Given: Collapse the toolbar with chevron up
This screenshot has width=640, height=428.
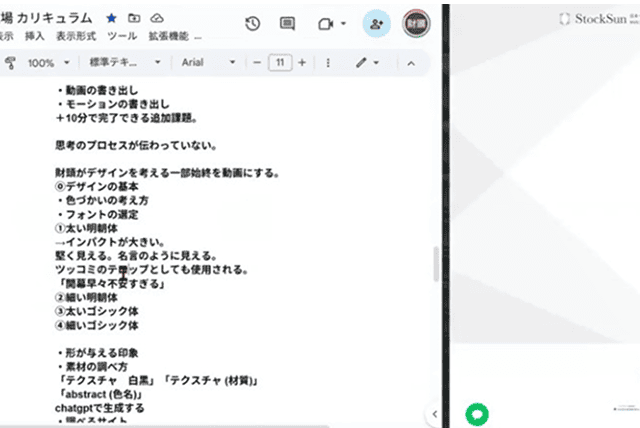Looking at the screenshot, I should point(410,63).
